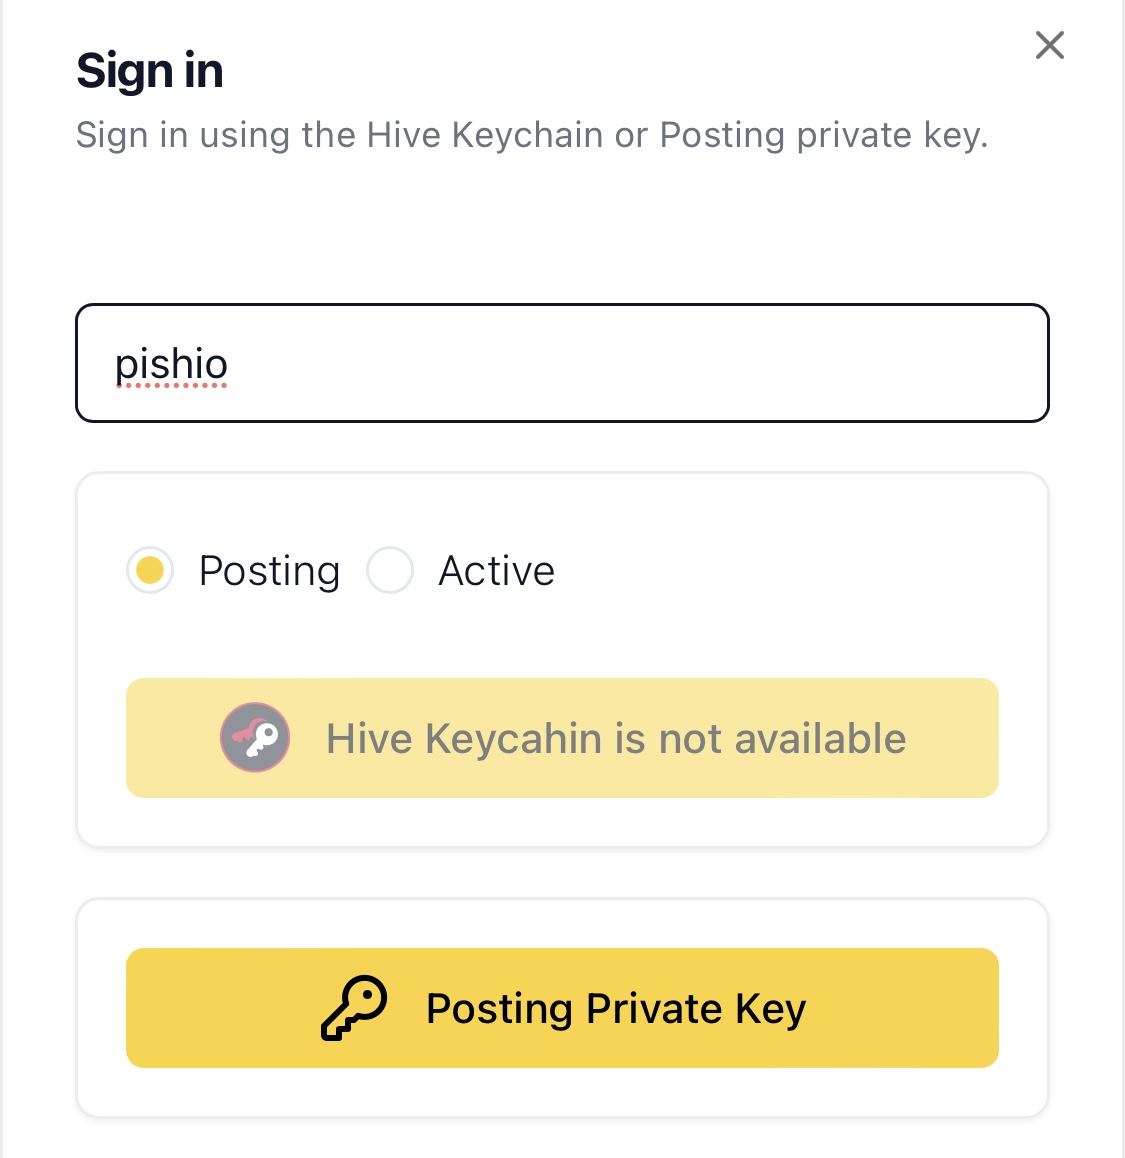
Task: Close the Sign in dialog
Action: point(1049,45)
